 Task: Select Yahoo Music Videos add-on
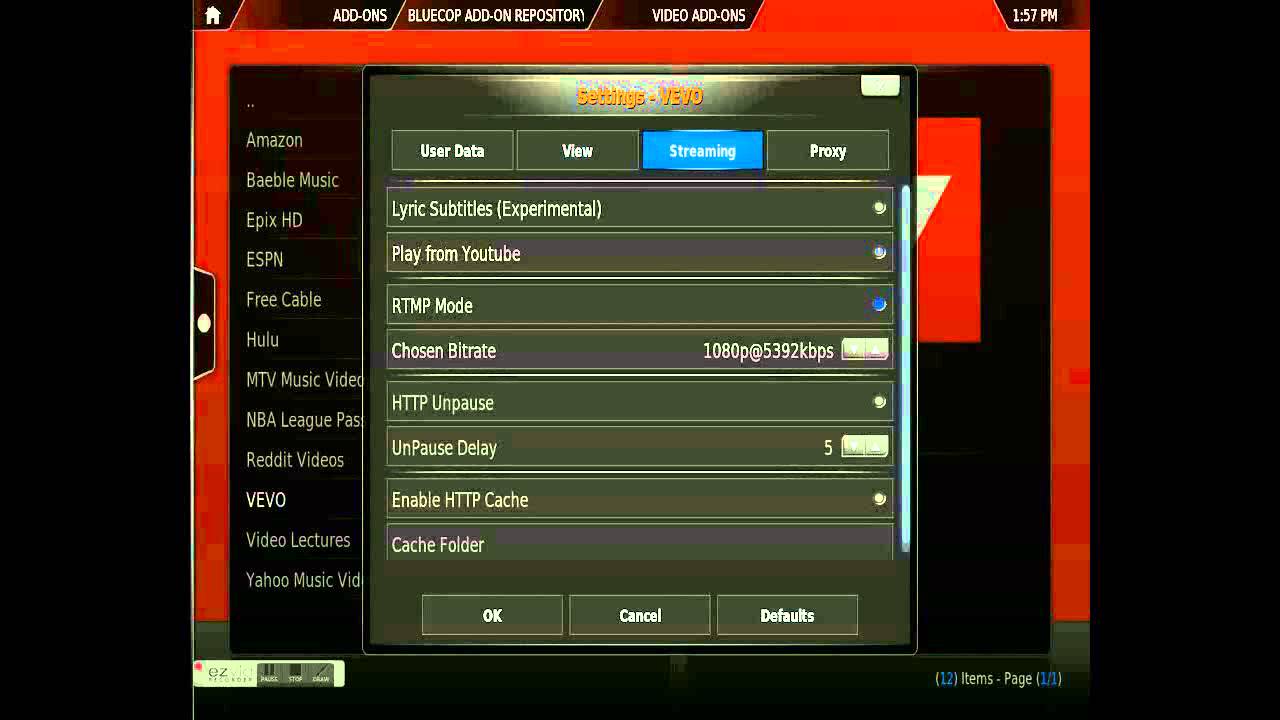coord(305,580)
